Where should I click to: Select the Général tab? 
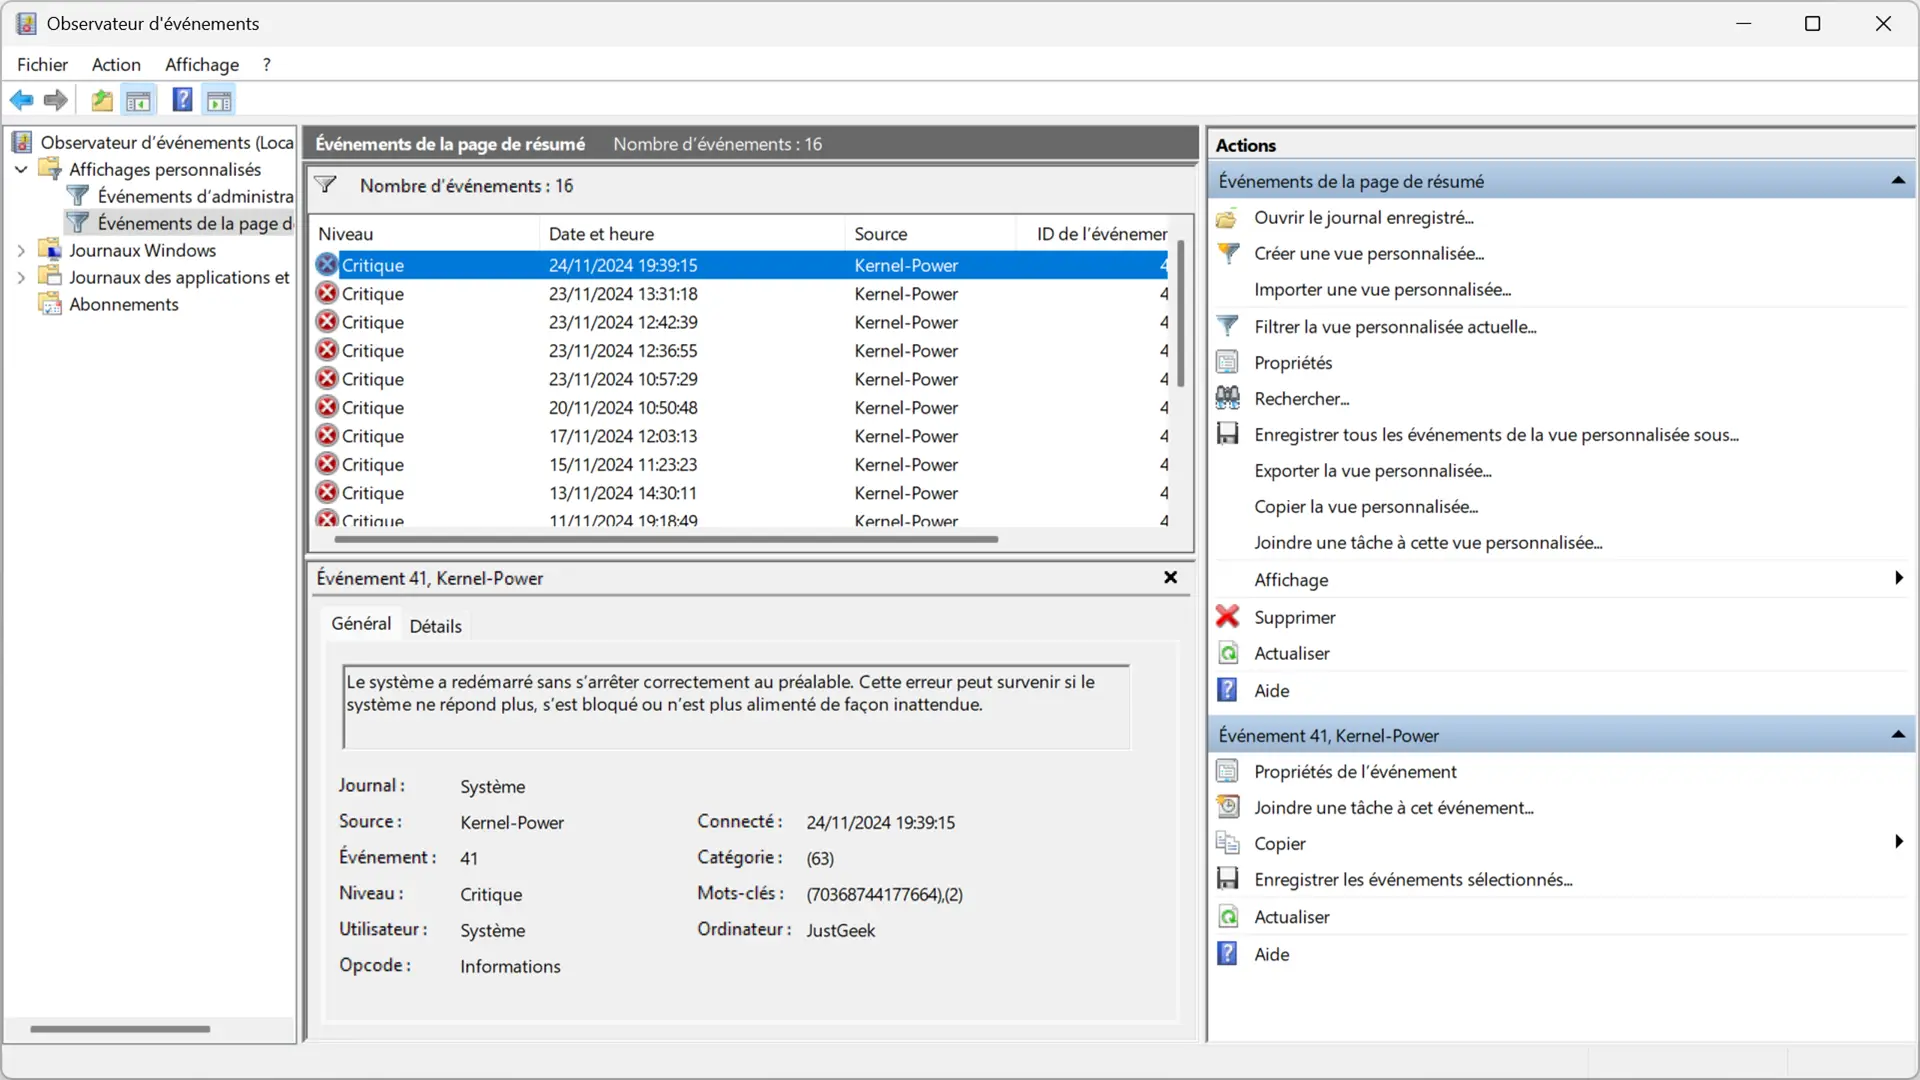pos(361,623)
